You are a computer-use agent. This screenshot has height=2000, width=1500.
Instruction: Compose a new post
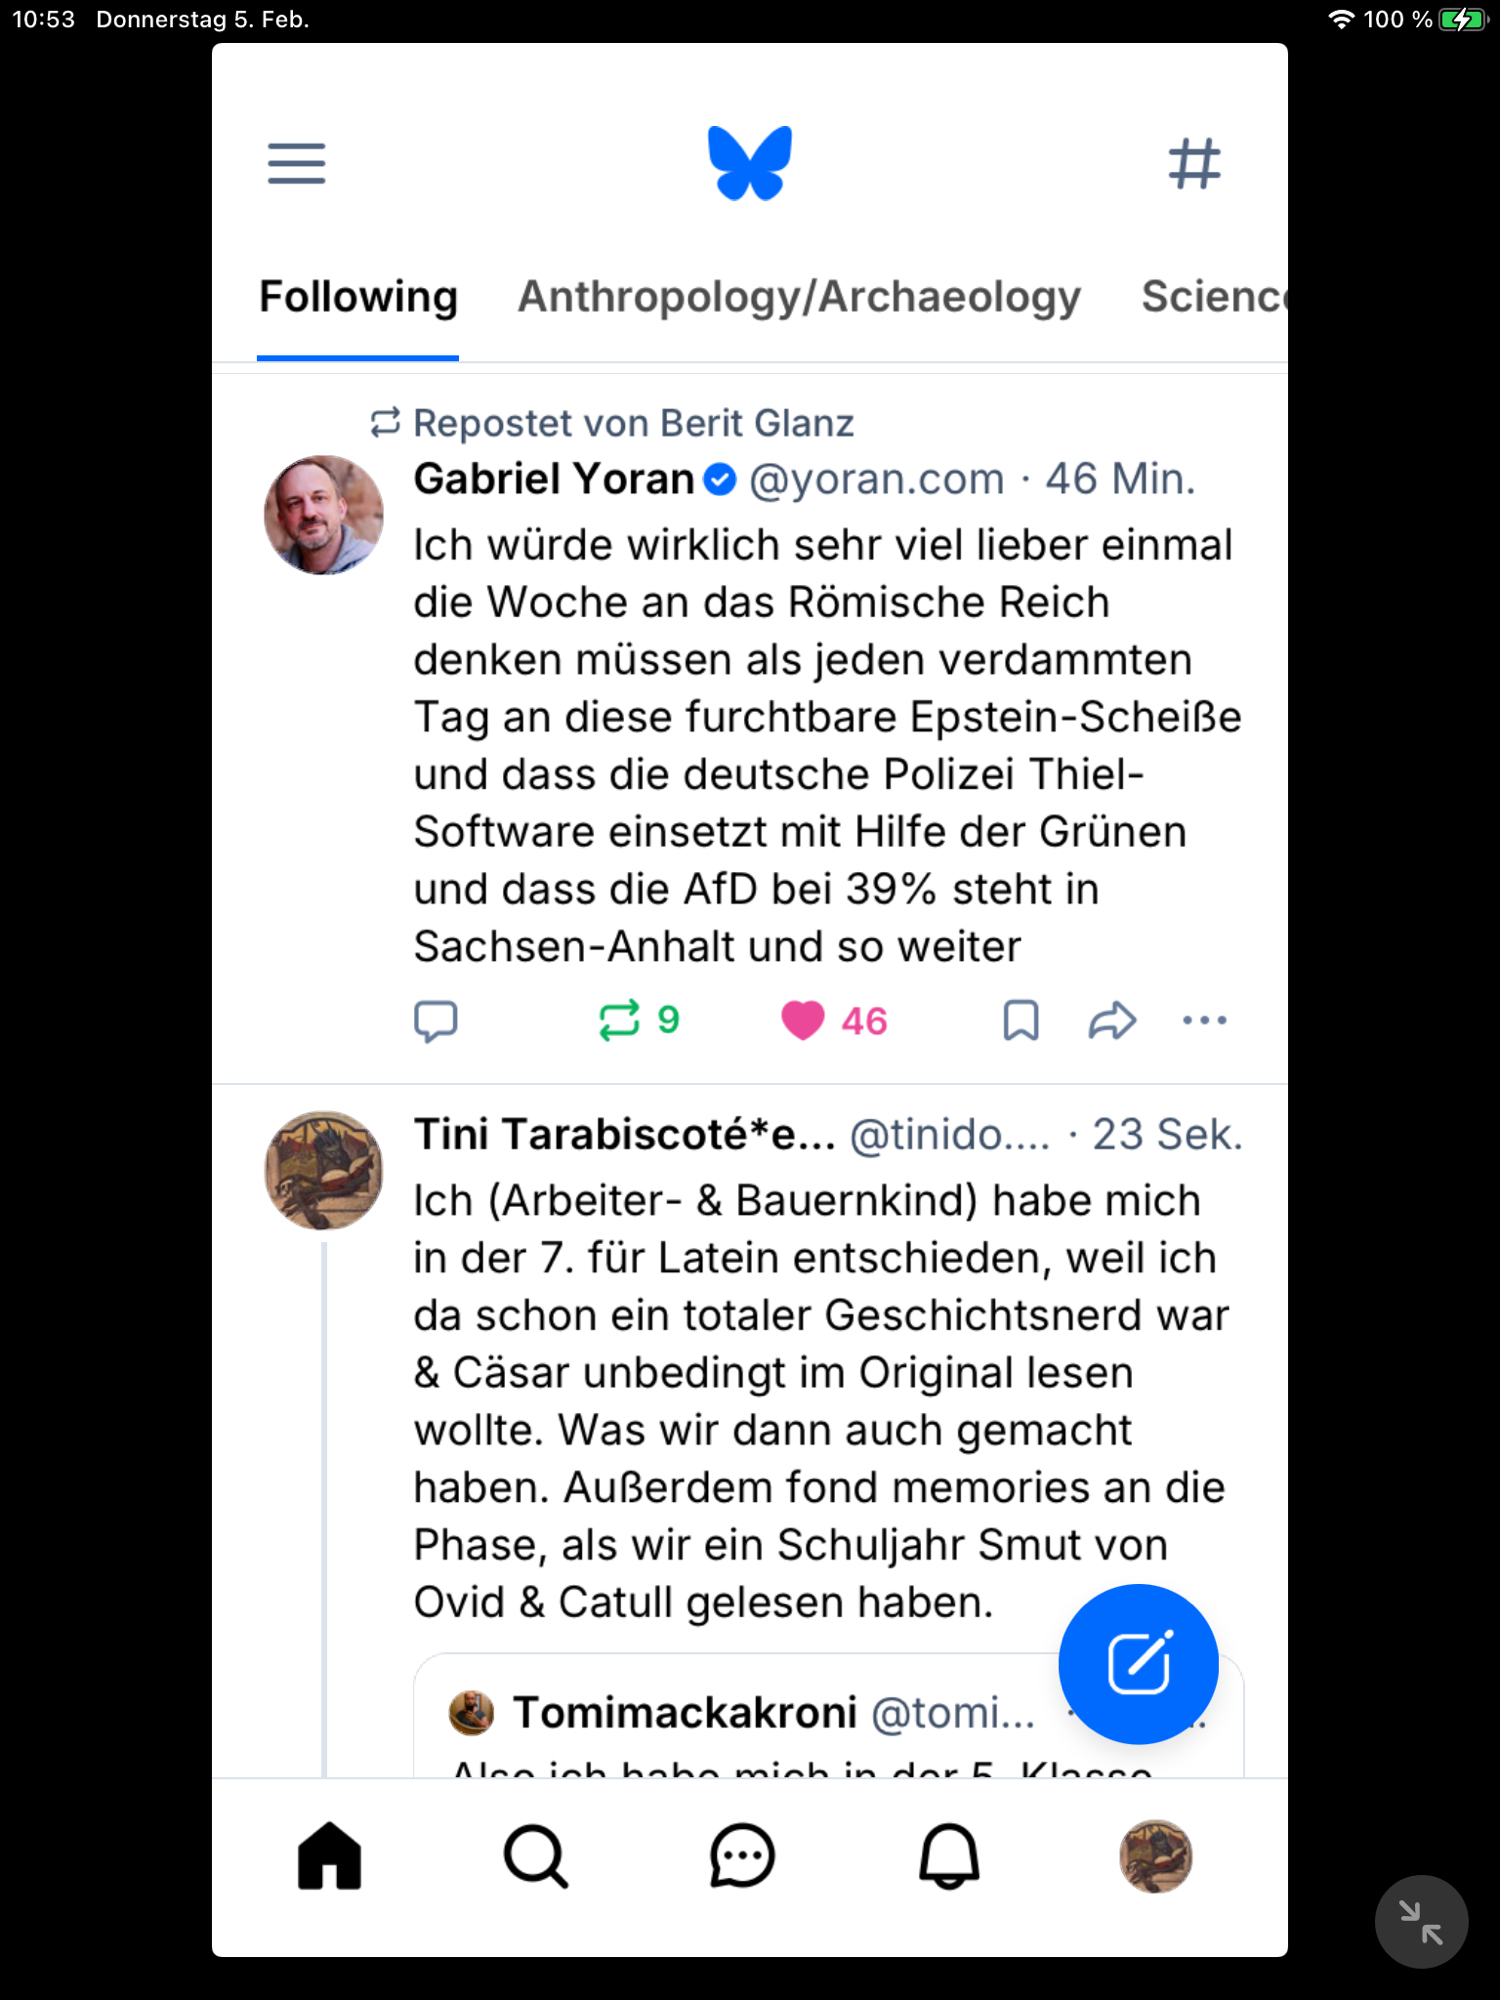click(x=1138, y=1664)
